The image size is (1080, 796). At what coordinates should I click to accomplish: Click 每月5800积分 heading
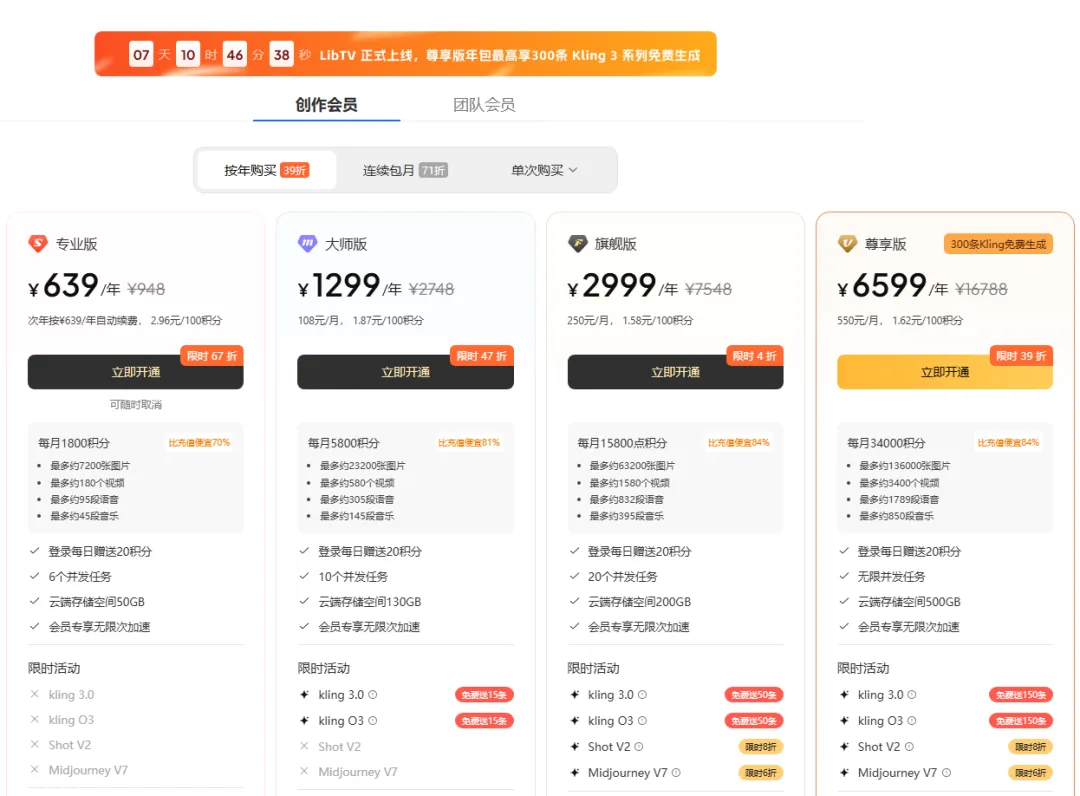(344, 443)
